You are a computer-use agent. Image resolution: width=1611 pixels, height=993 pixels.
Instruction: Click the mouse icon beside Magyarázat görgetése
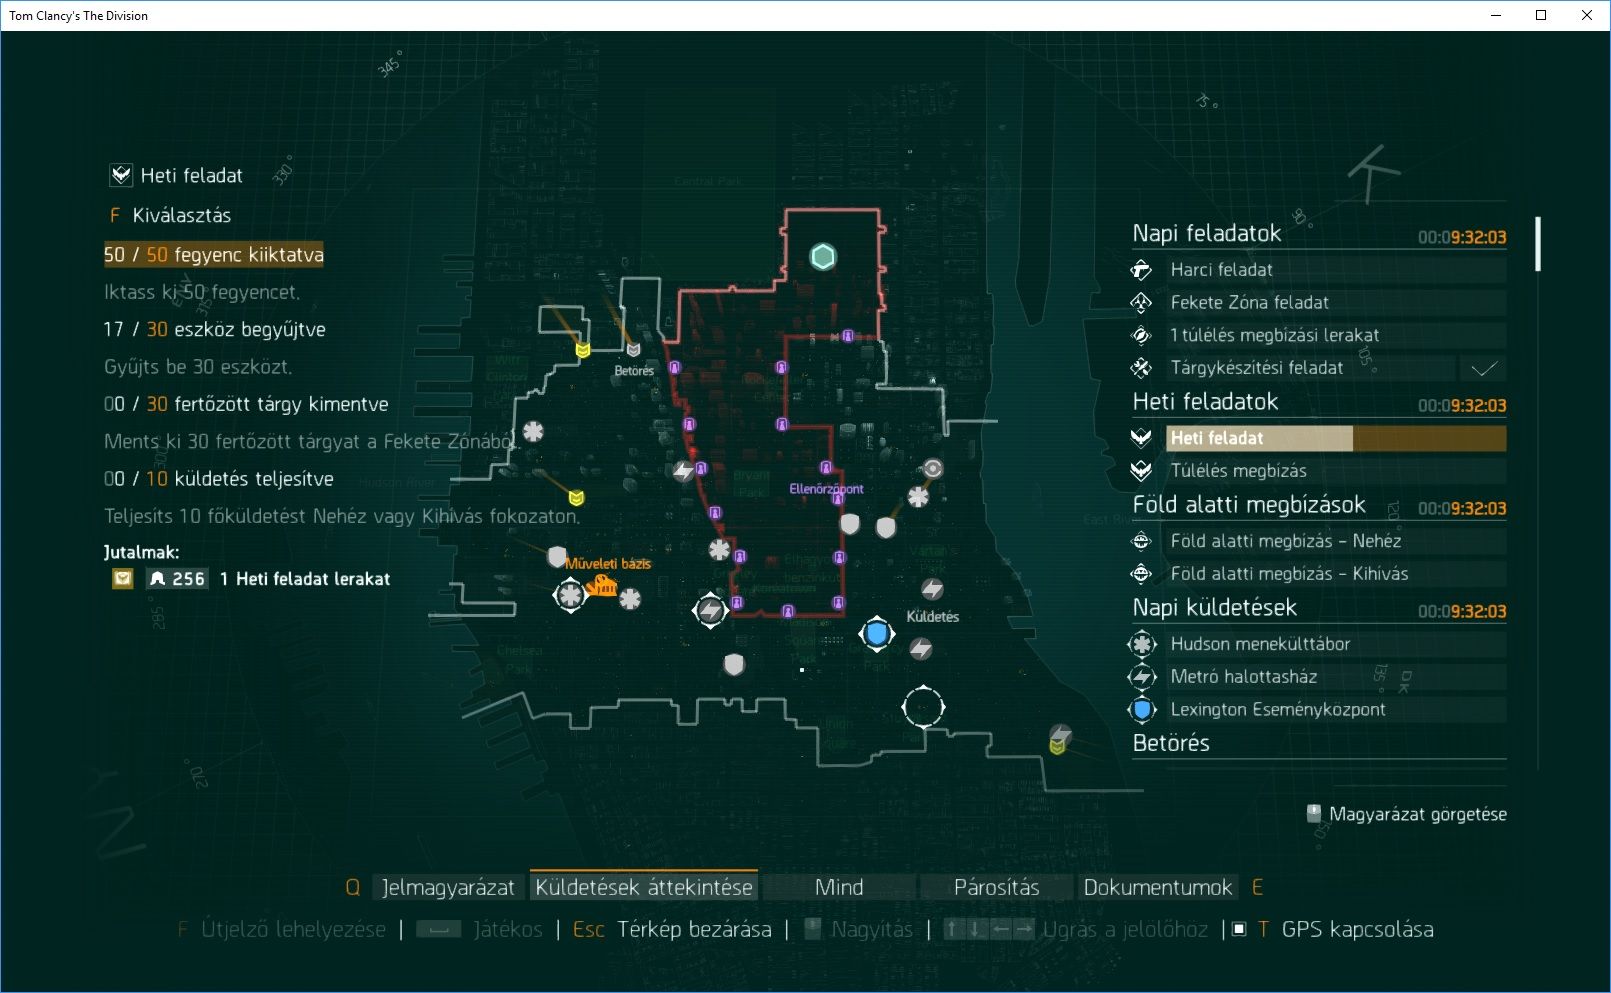pos(1314,814)
